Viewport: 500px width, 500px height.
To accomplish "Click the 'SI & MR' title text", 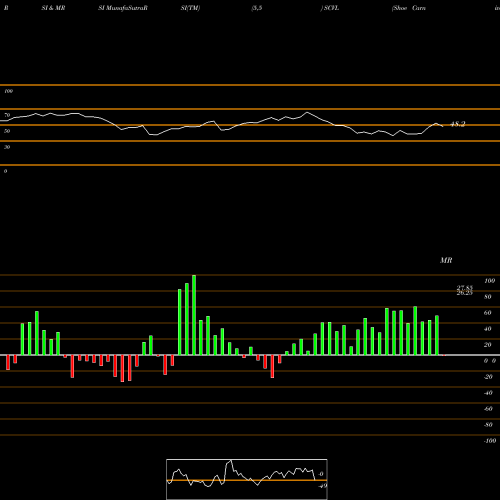I will click(53, 8).
